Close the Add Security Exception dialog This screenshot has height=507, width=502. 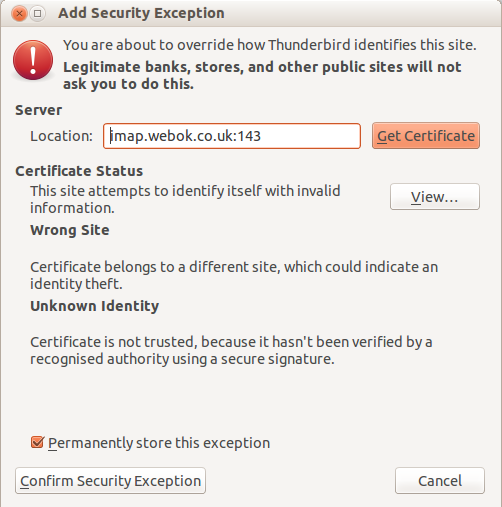pos(19,14)
